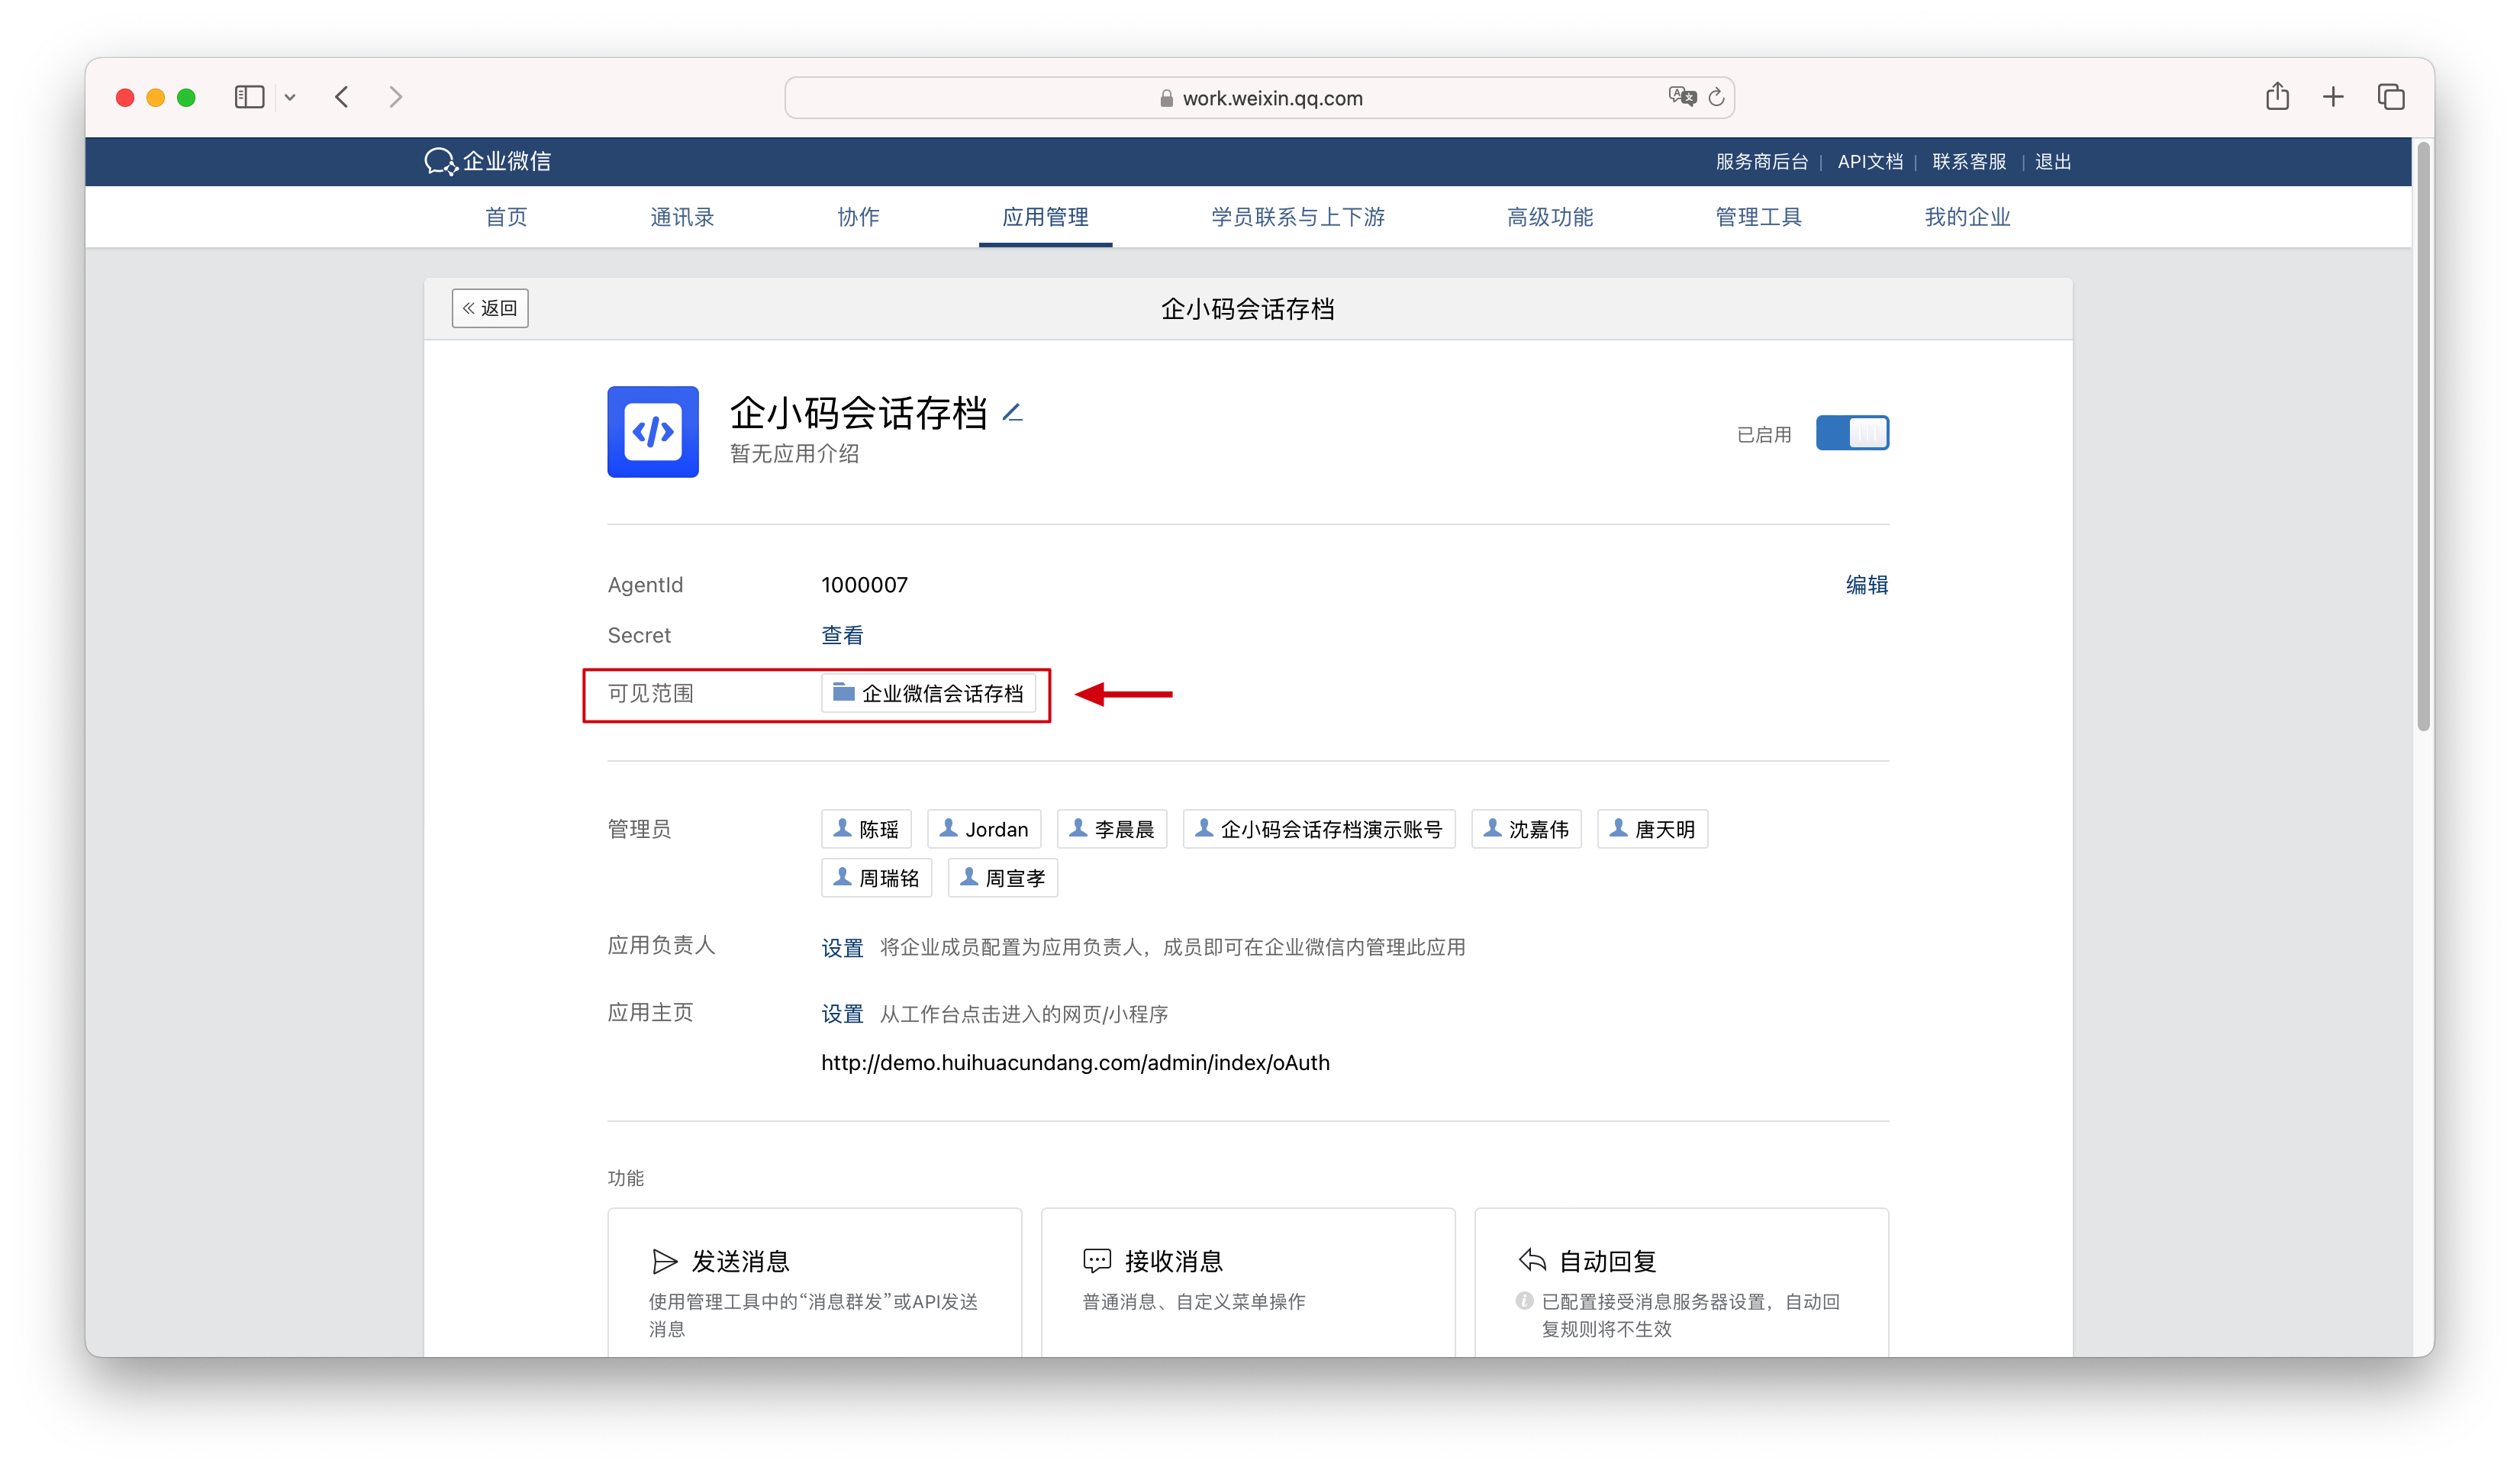The height and width of the screenshot is (1470, 2520).
Task: Click the info icon in 自动回复 card
Action: (x=1524, y=1301)
